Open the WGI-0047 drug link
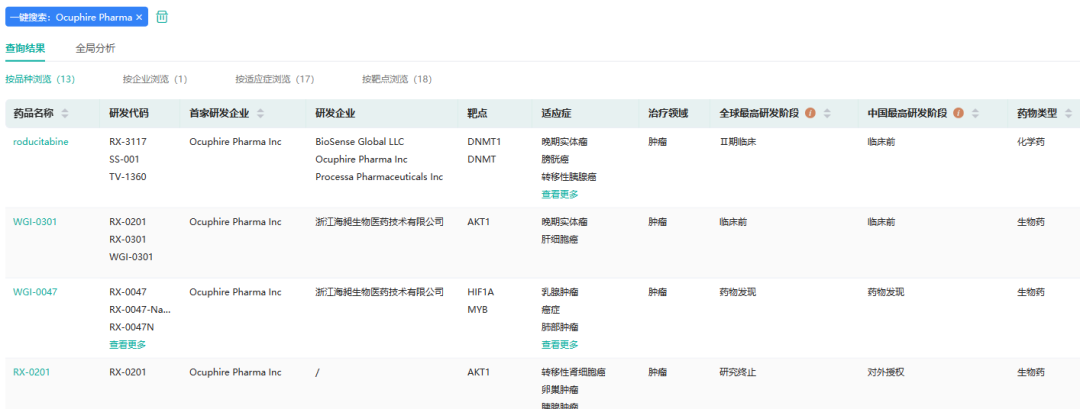 click(x=35, y=292)
